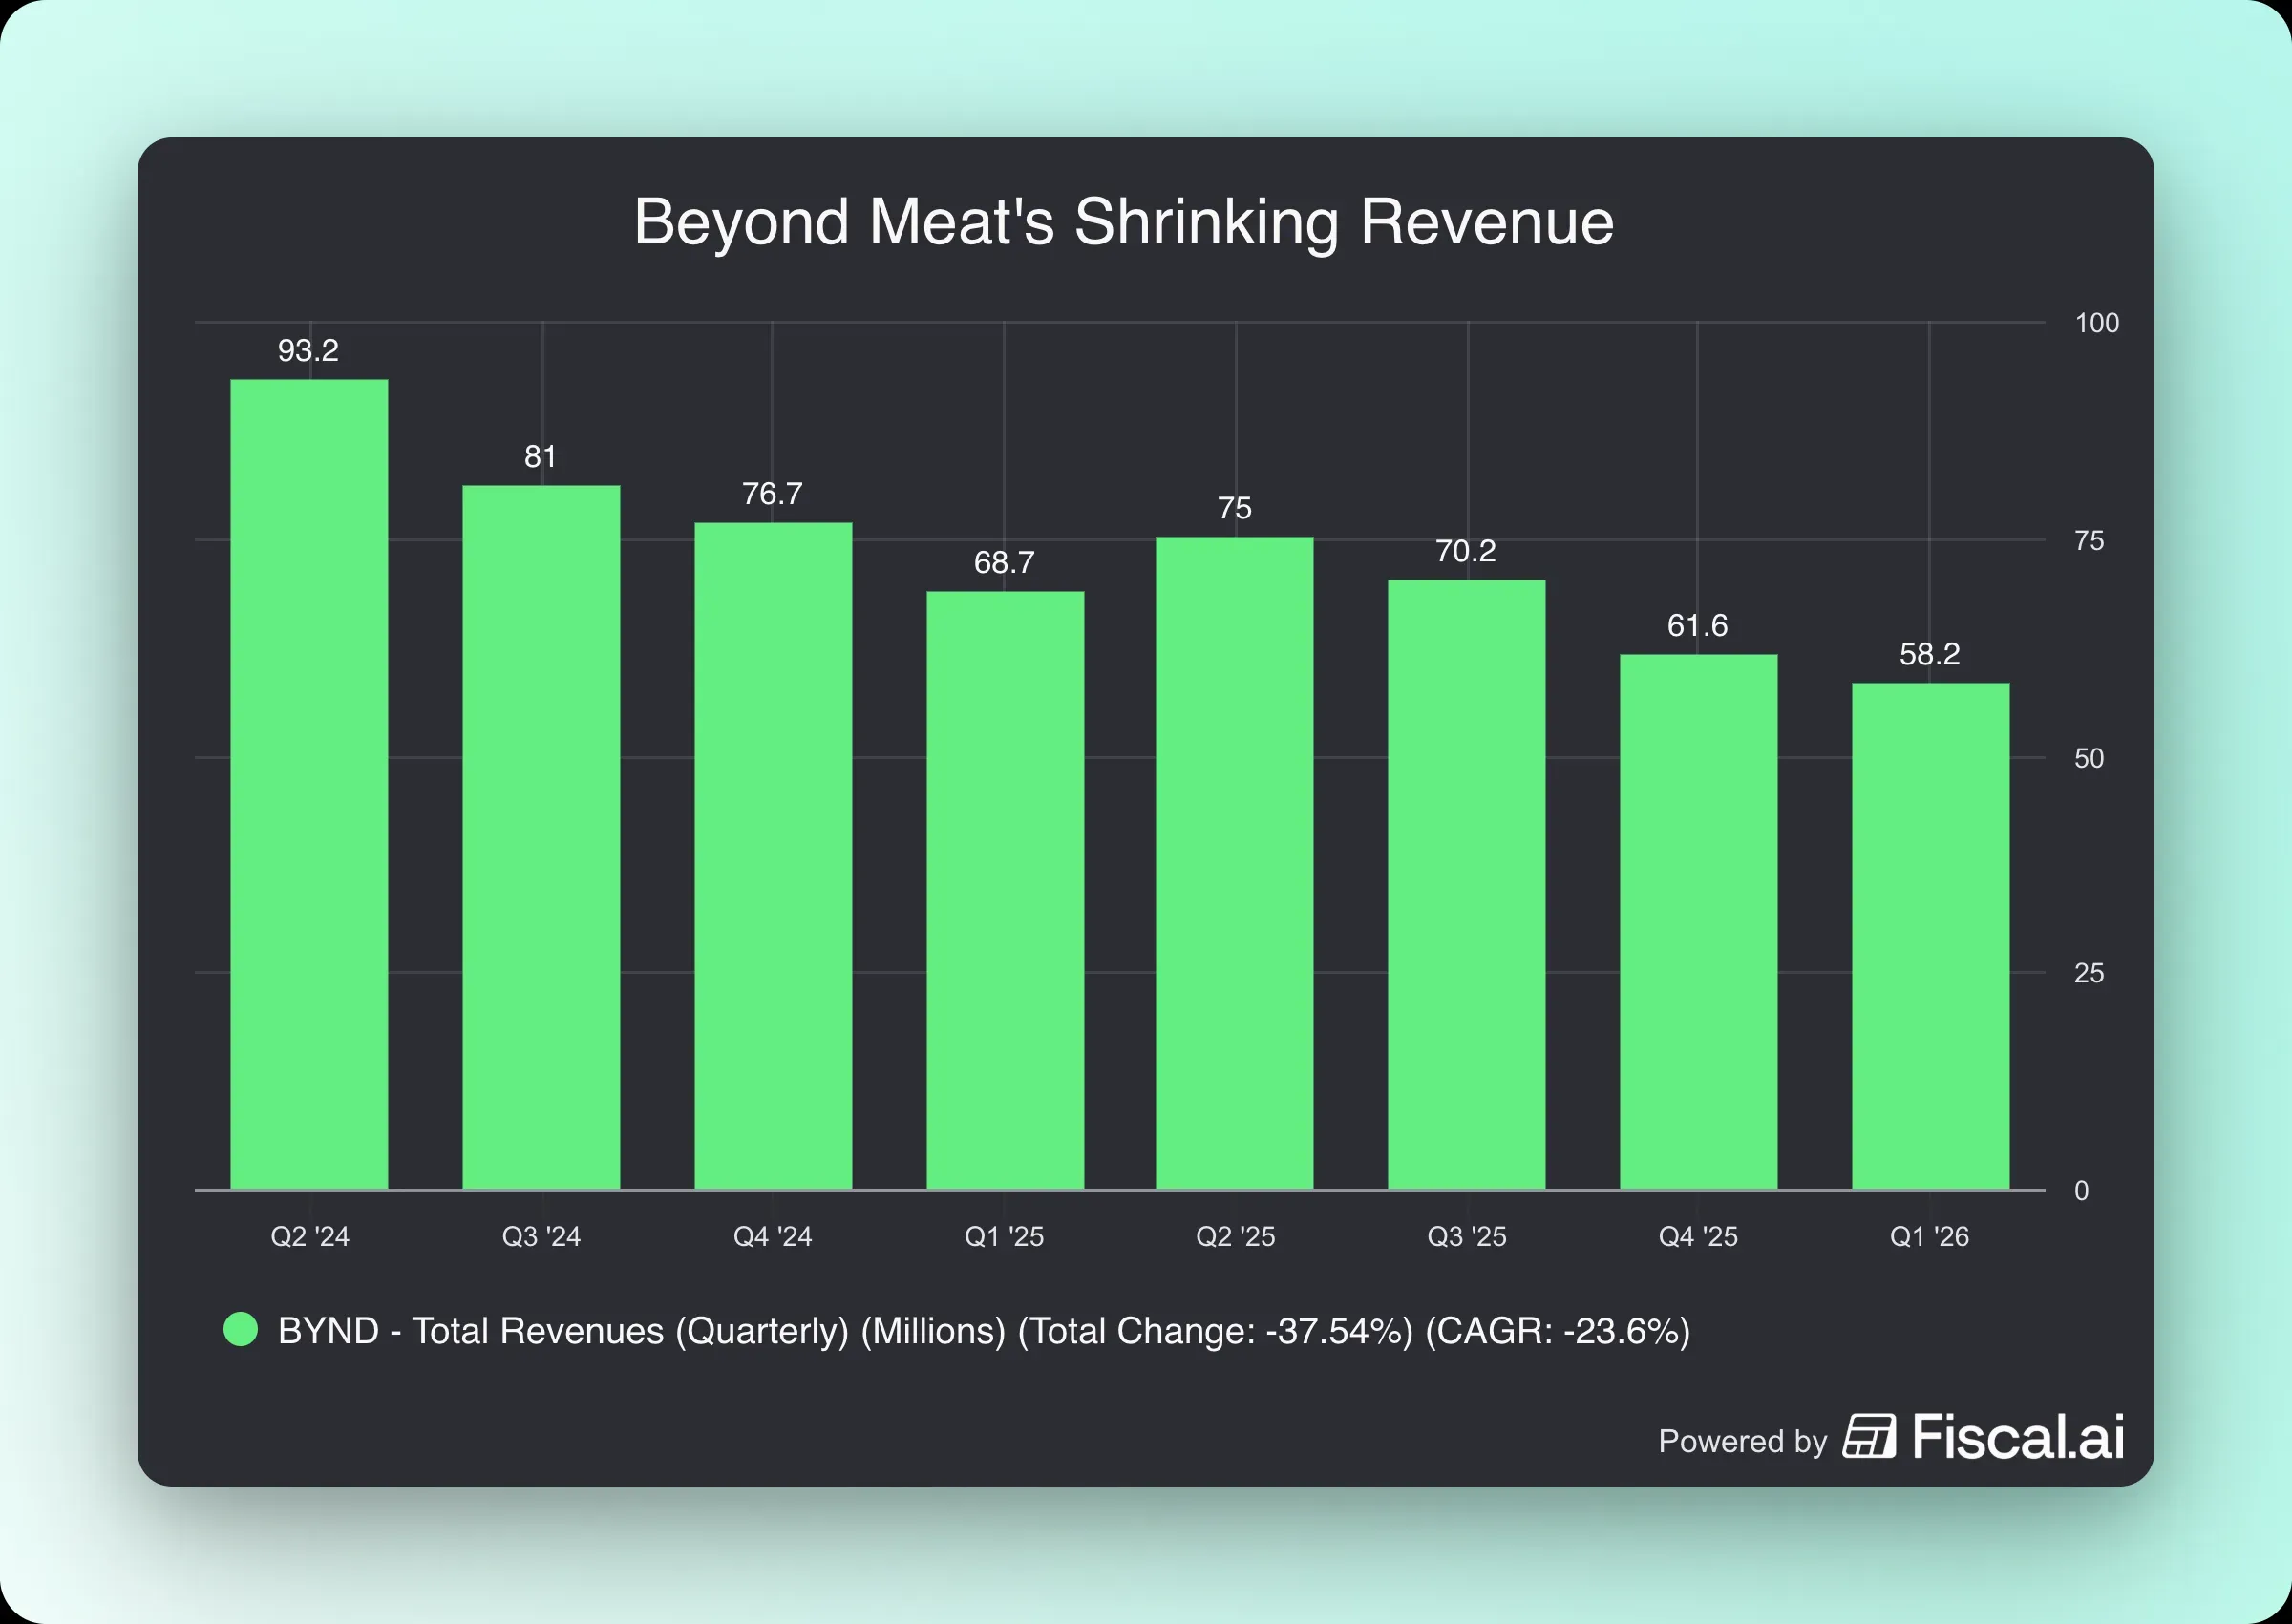This screenshot has width=2292, height=1624.
Task: Click the Q4 '24 axis label
Action: tap(773, 1237)
